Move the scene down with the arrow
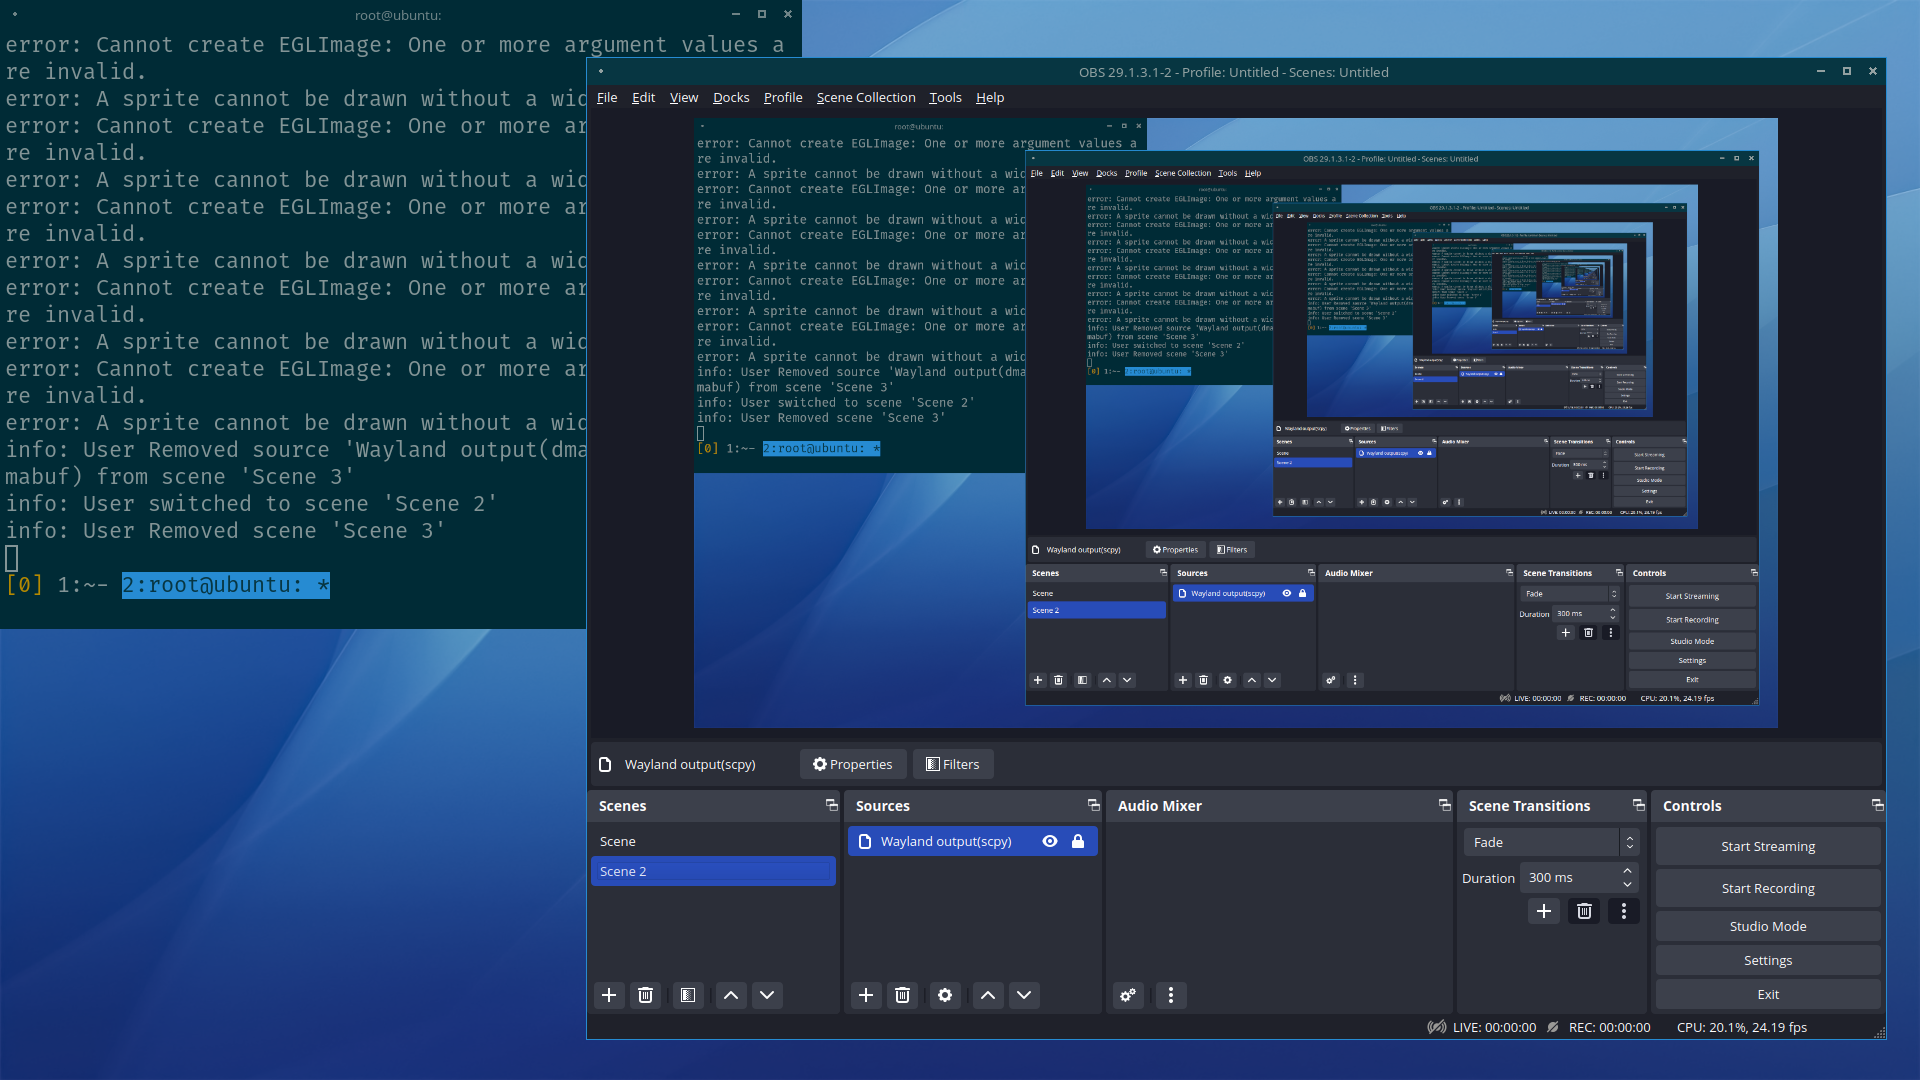Screen dimensions: 1920x1080 (767, 995)
